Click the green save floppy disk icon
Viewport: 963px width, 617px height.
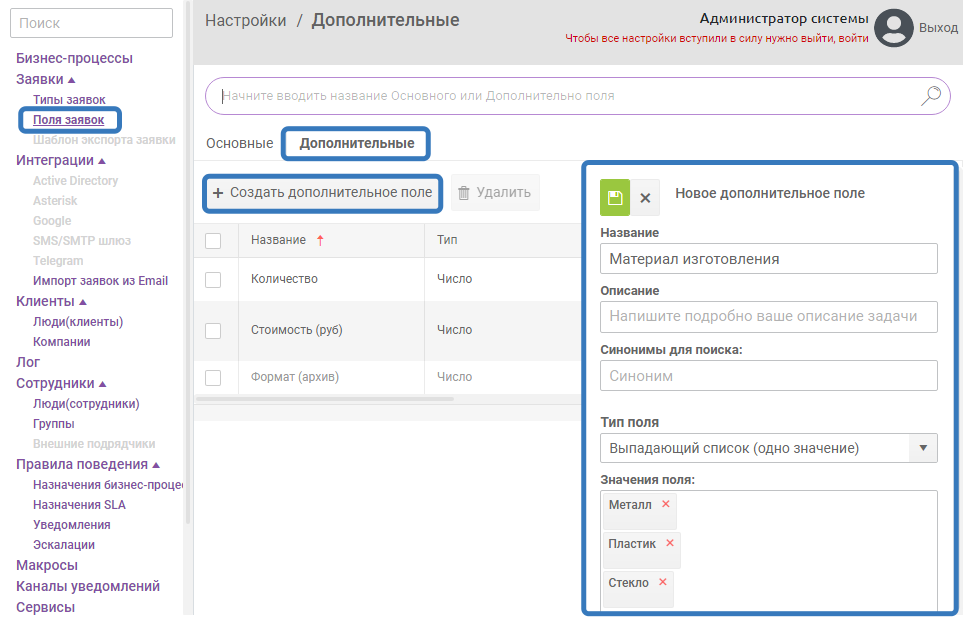coord(615,198)
